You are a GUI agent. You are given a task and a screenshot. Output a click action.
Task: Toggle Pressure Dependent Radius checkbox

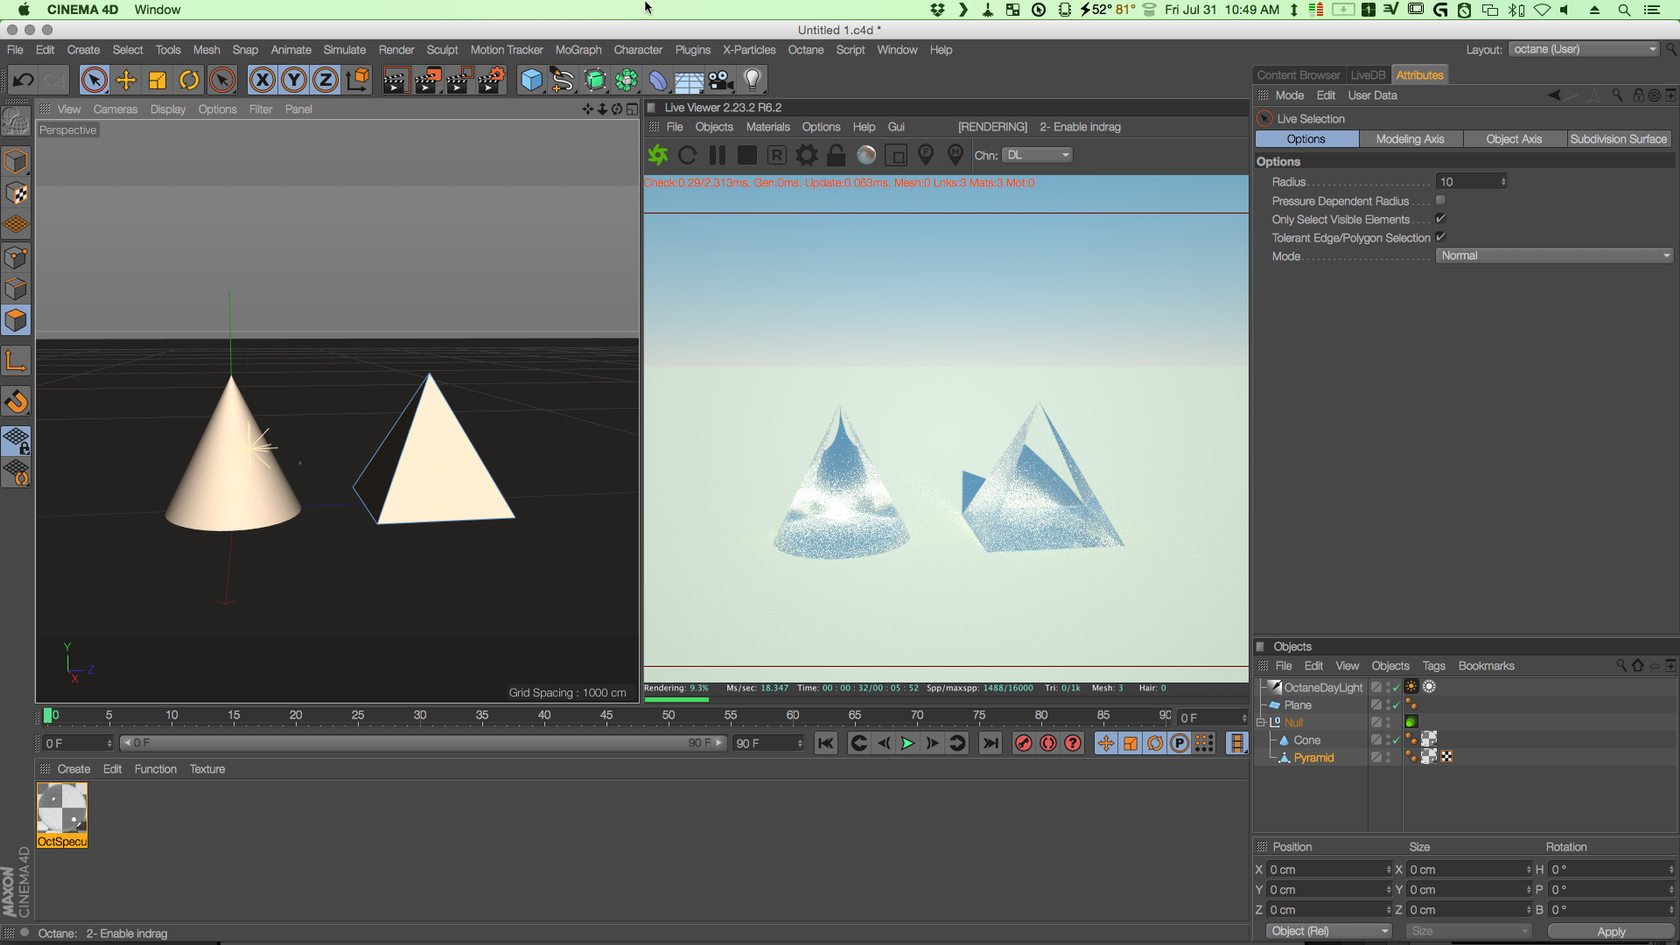1441,201
